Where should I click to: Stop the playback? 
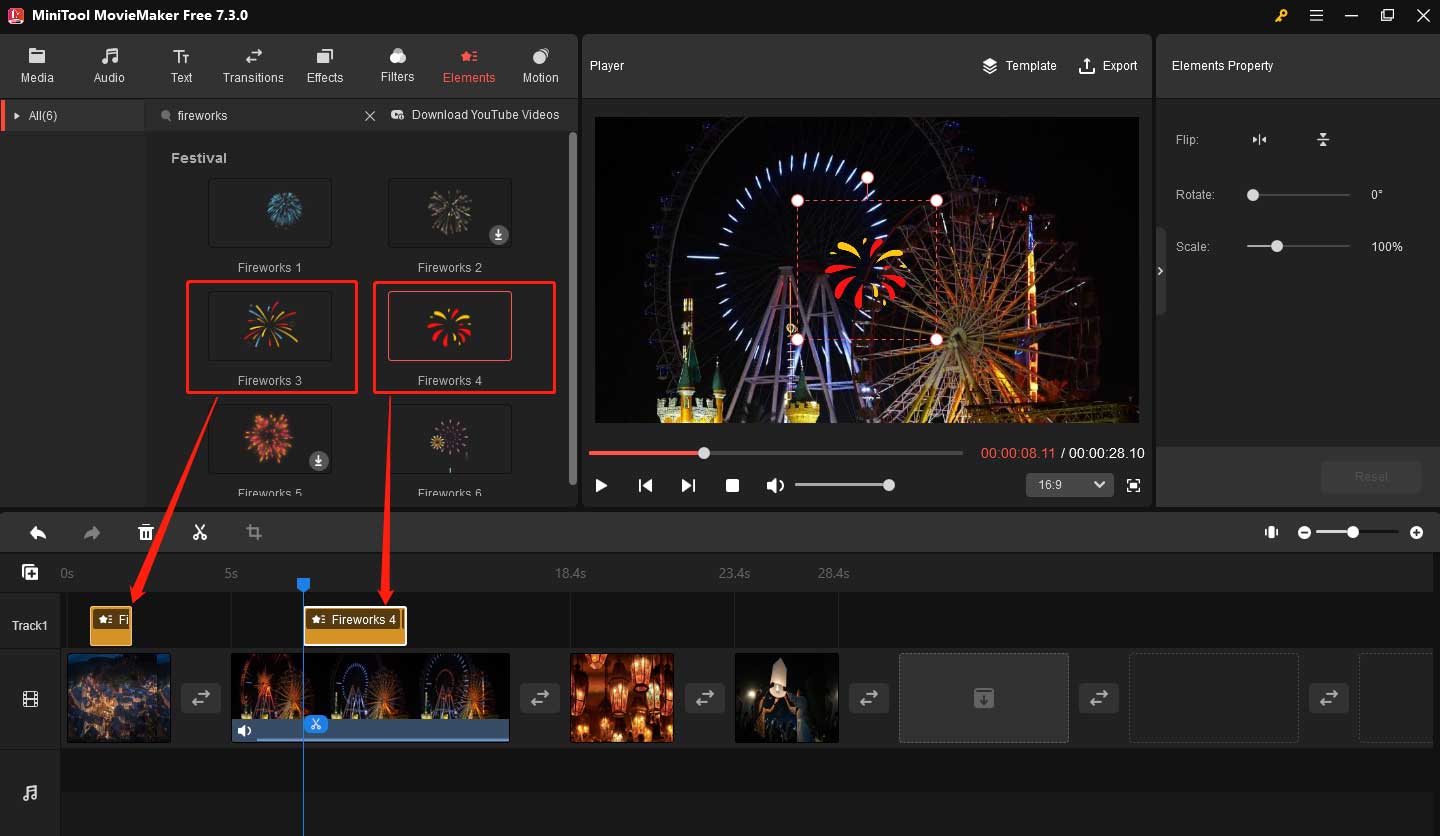[732, 485]
